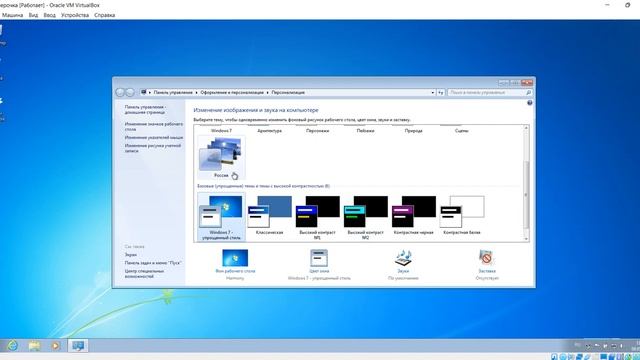Open Windows Explorer folder on taskbar
Viewport: 640px width, 360px height.
(34, 346)
